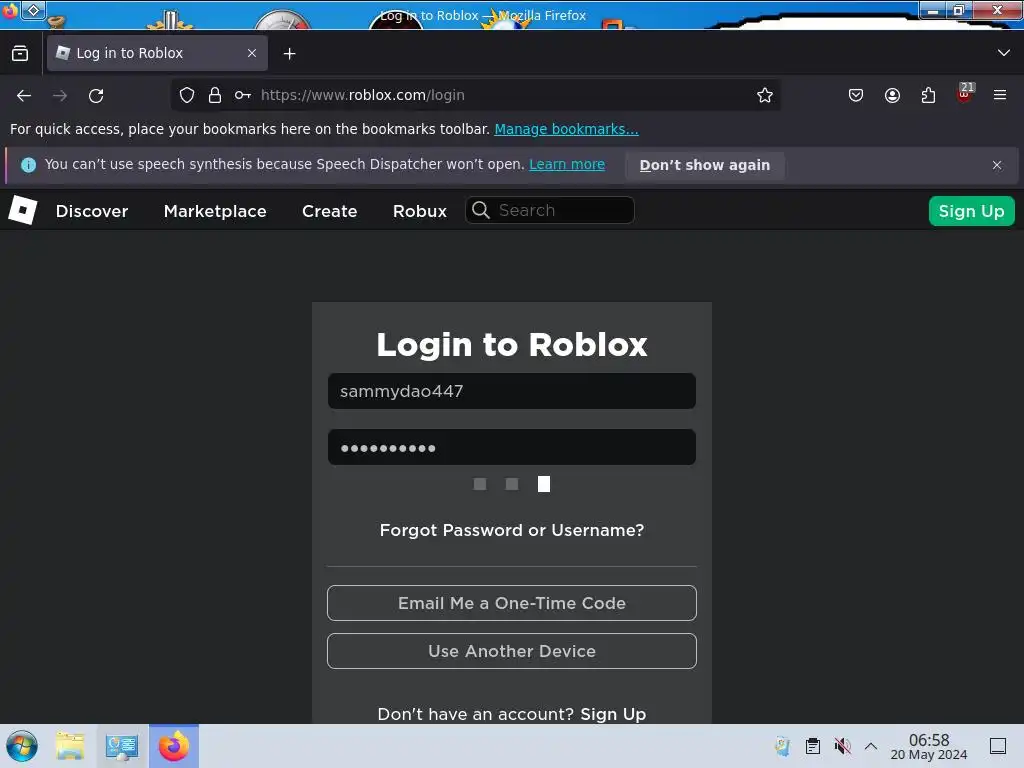Open site security padlock info
1024x768 pixels.
[215, 95]
